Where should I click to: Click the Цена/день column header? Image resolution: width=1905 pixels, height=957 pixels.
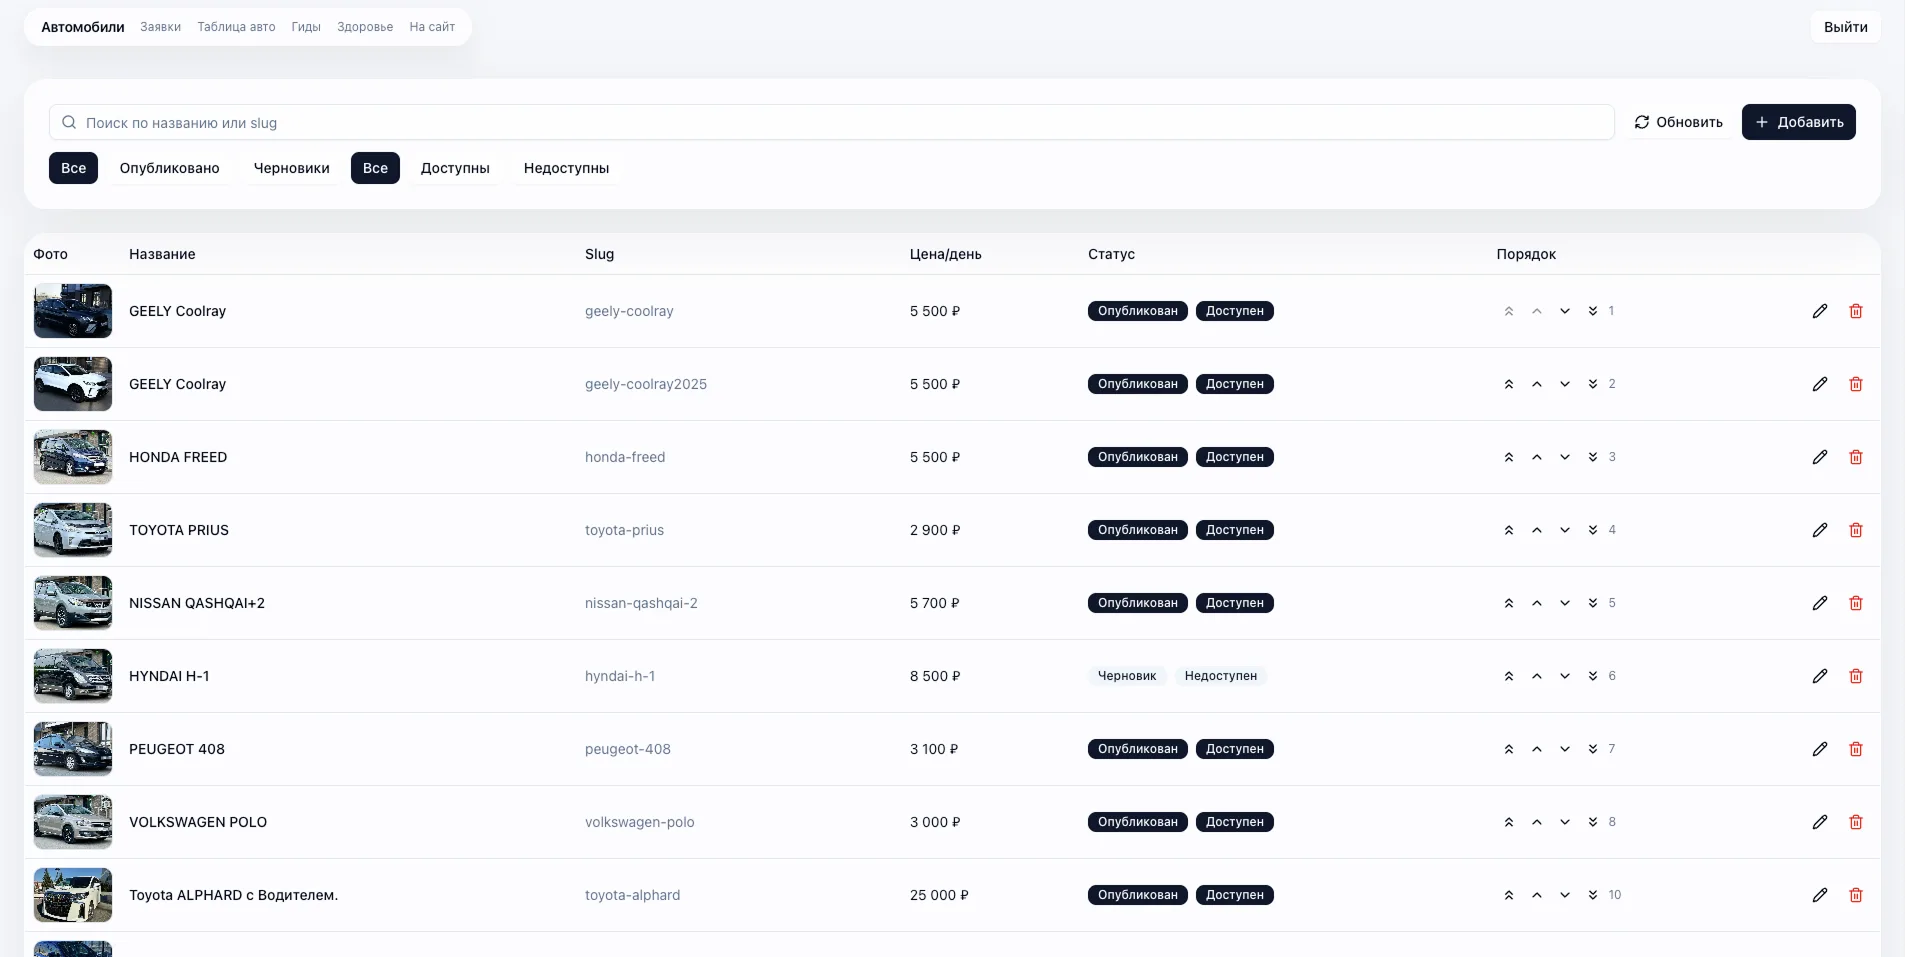pos(946,254)
